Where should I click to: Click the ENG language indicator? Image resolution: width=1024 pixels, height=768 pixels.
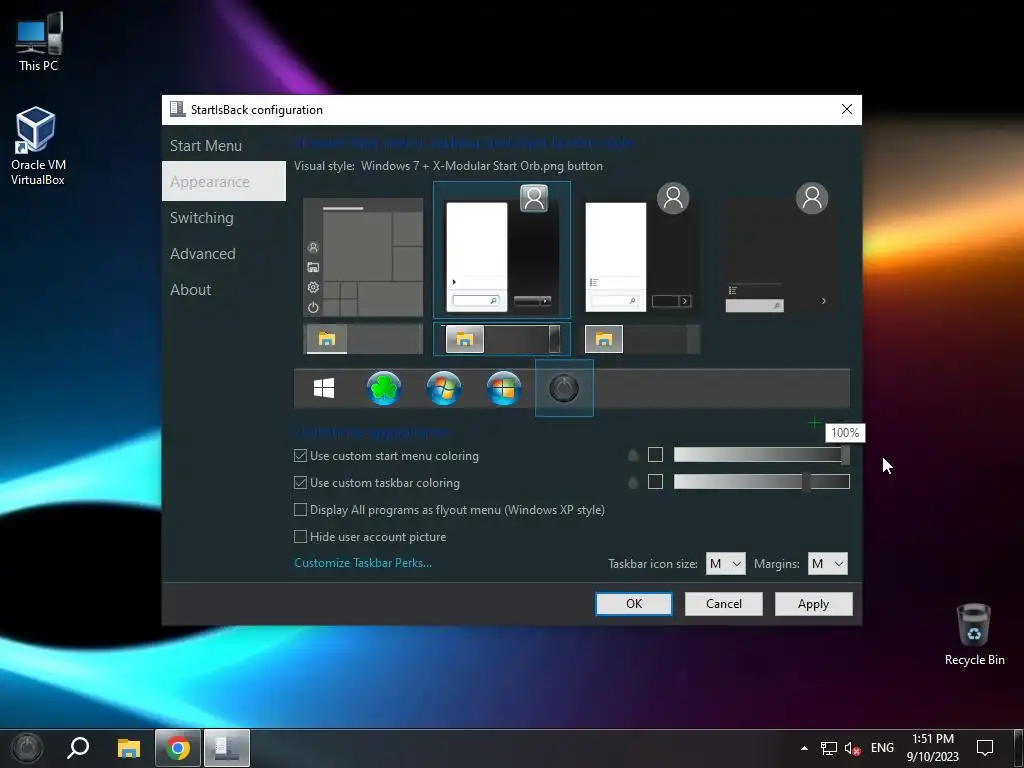[x=882, y=748]
